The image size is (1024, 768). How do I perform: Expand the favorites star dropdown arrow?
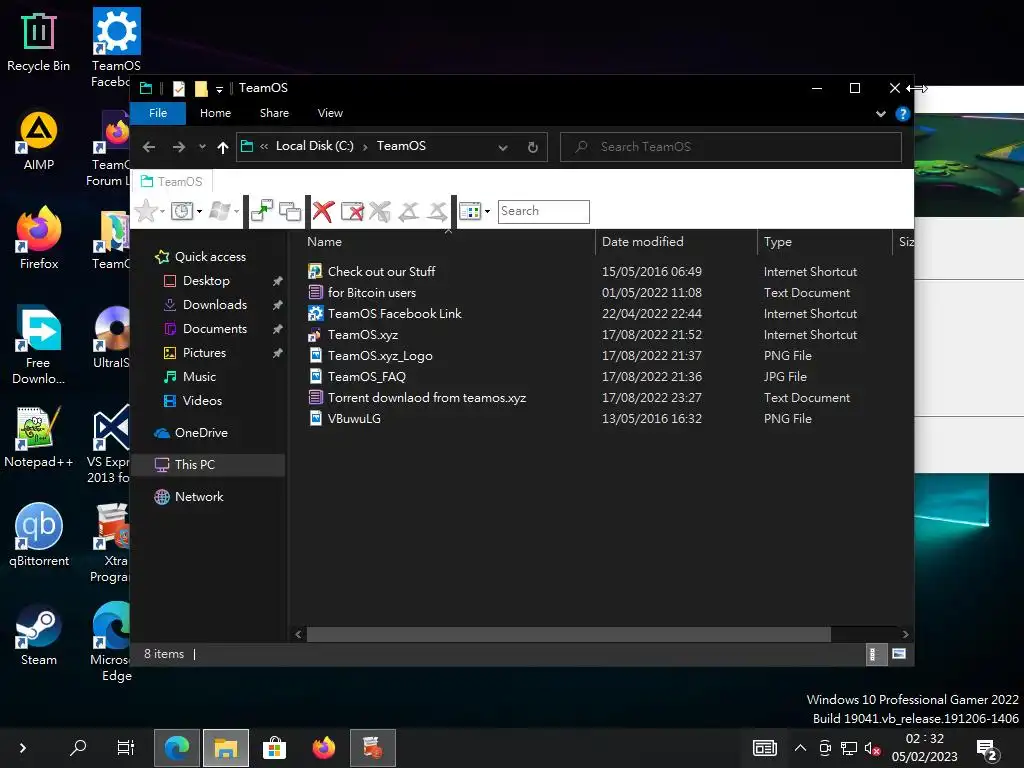click(x=162, y=211)
